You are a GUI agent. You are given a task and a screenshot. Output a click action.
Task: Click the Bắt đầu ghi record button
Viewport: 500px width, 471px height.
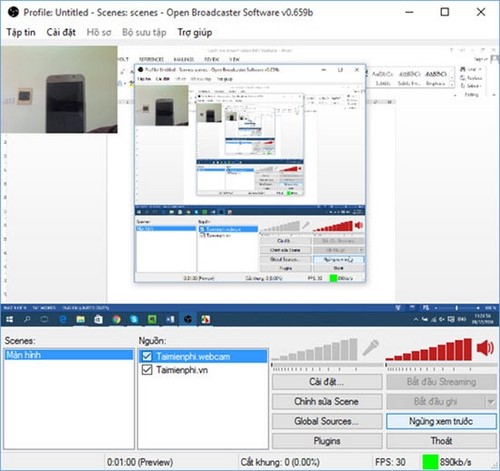point(436,402)
